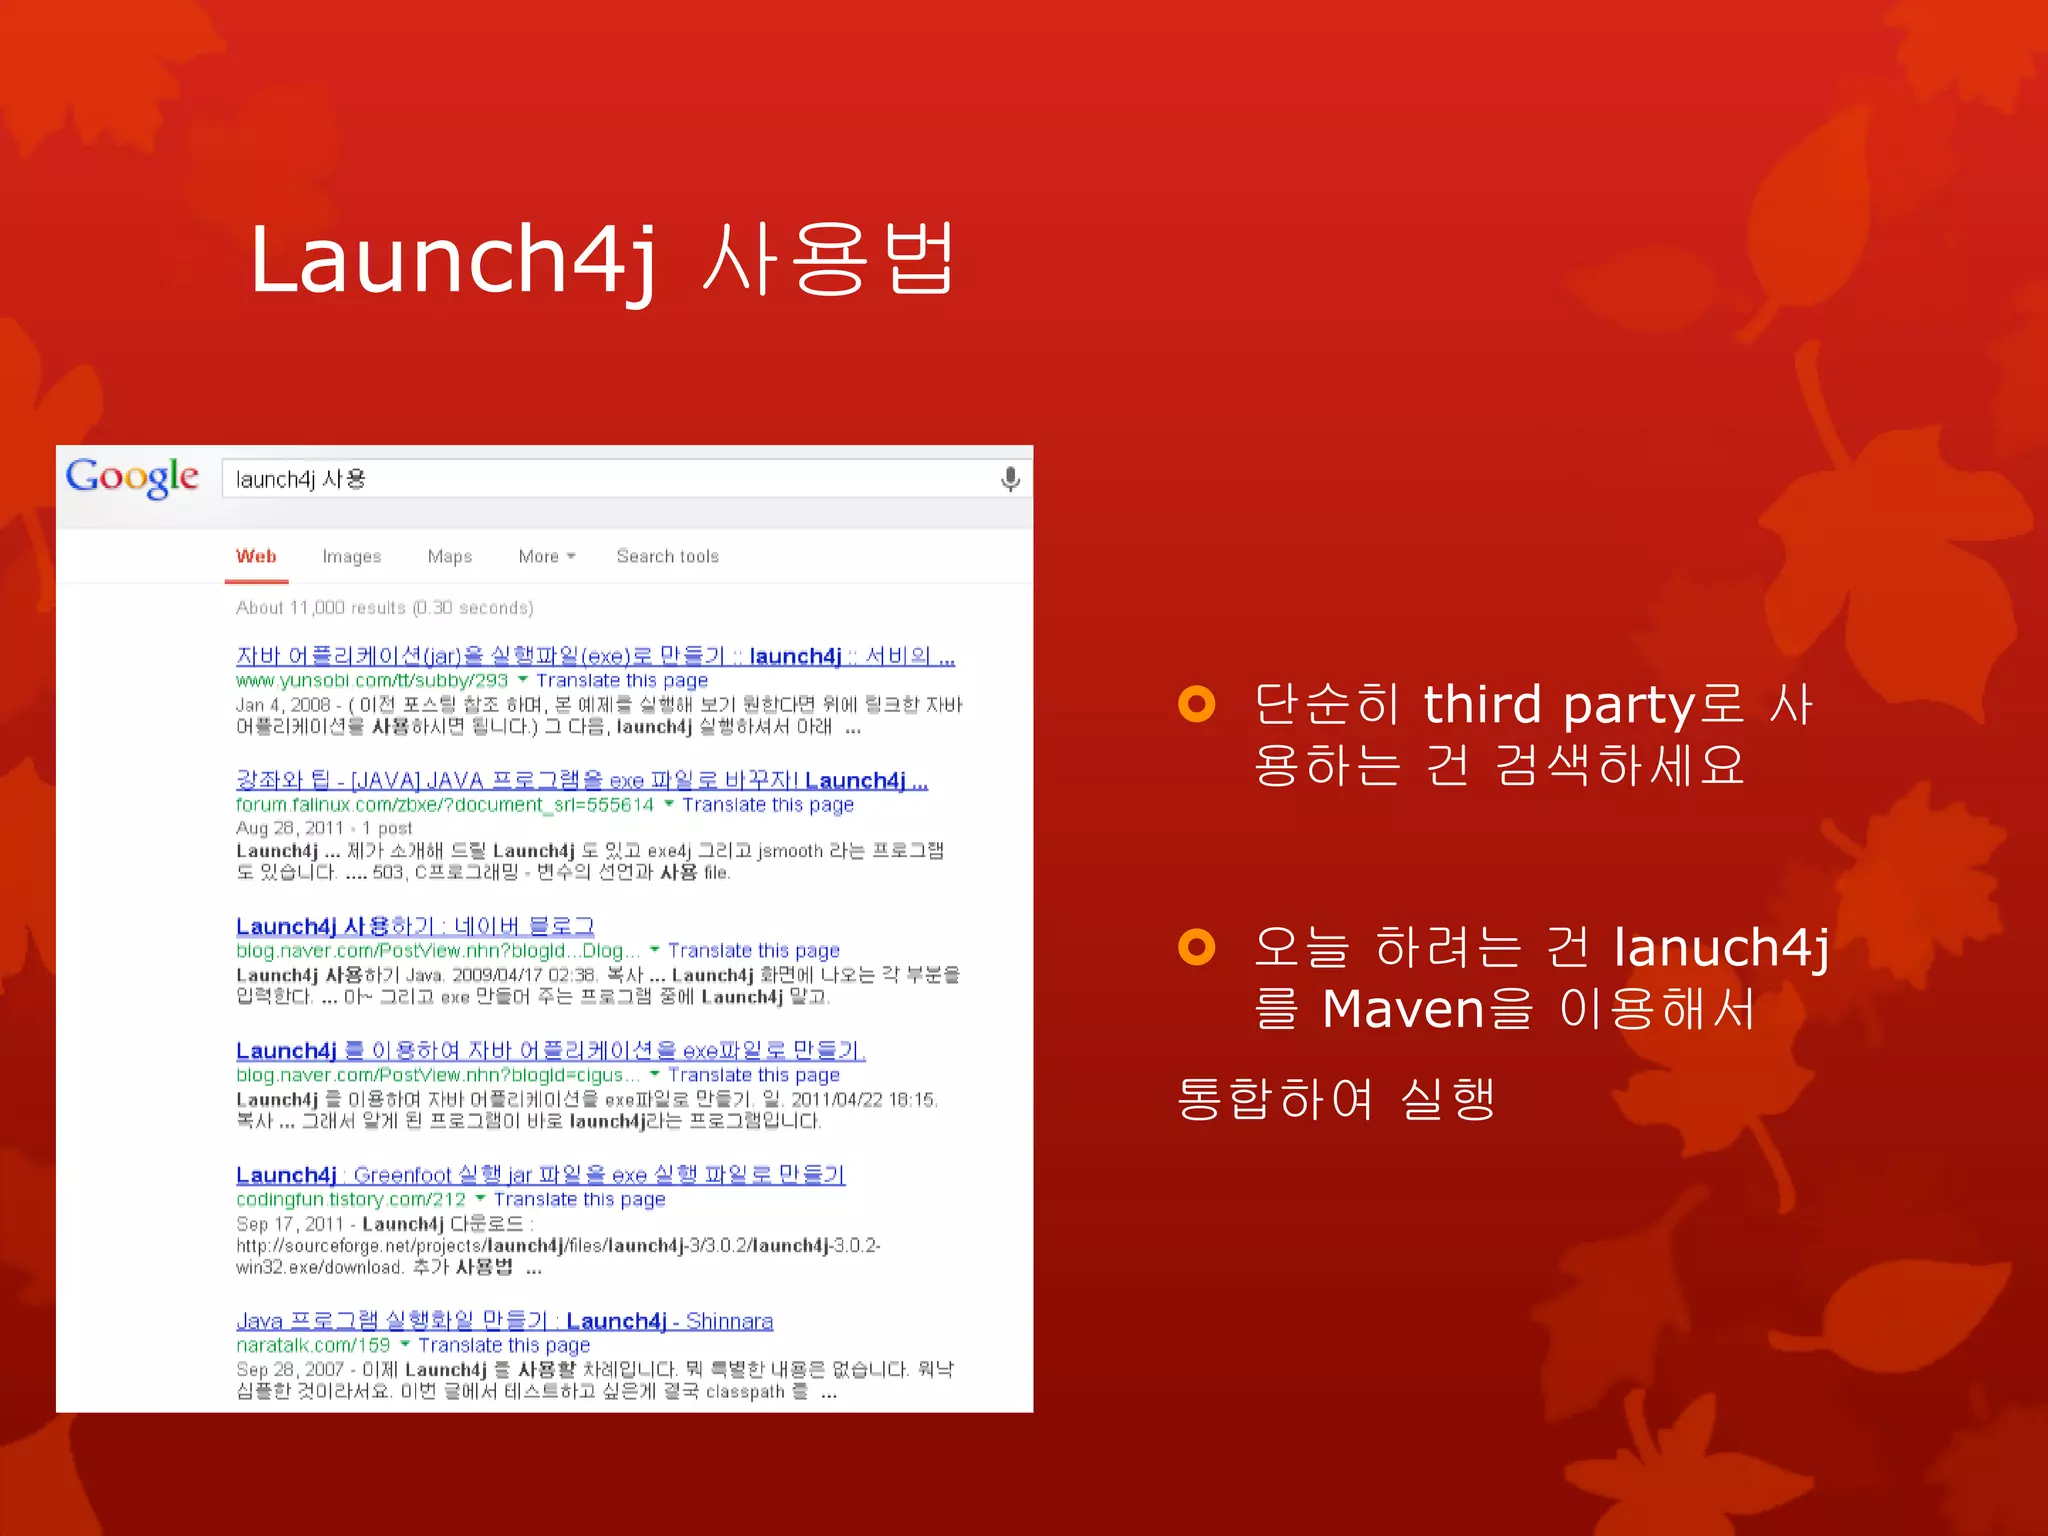The width and height of the screenshot is (2048, 1536).
Task: Open the yunsobi.com launch4j result link
Action: (x=595, y=656)
